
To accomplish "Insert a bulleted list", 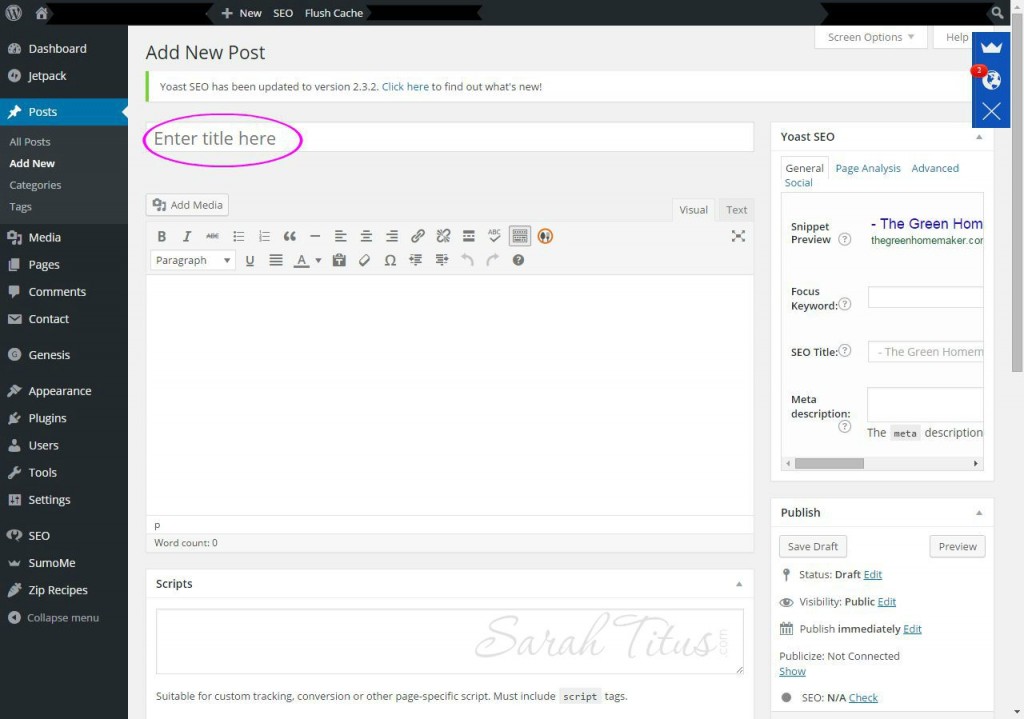I will click(x=237, y=236).
